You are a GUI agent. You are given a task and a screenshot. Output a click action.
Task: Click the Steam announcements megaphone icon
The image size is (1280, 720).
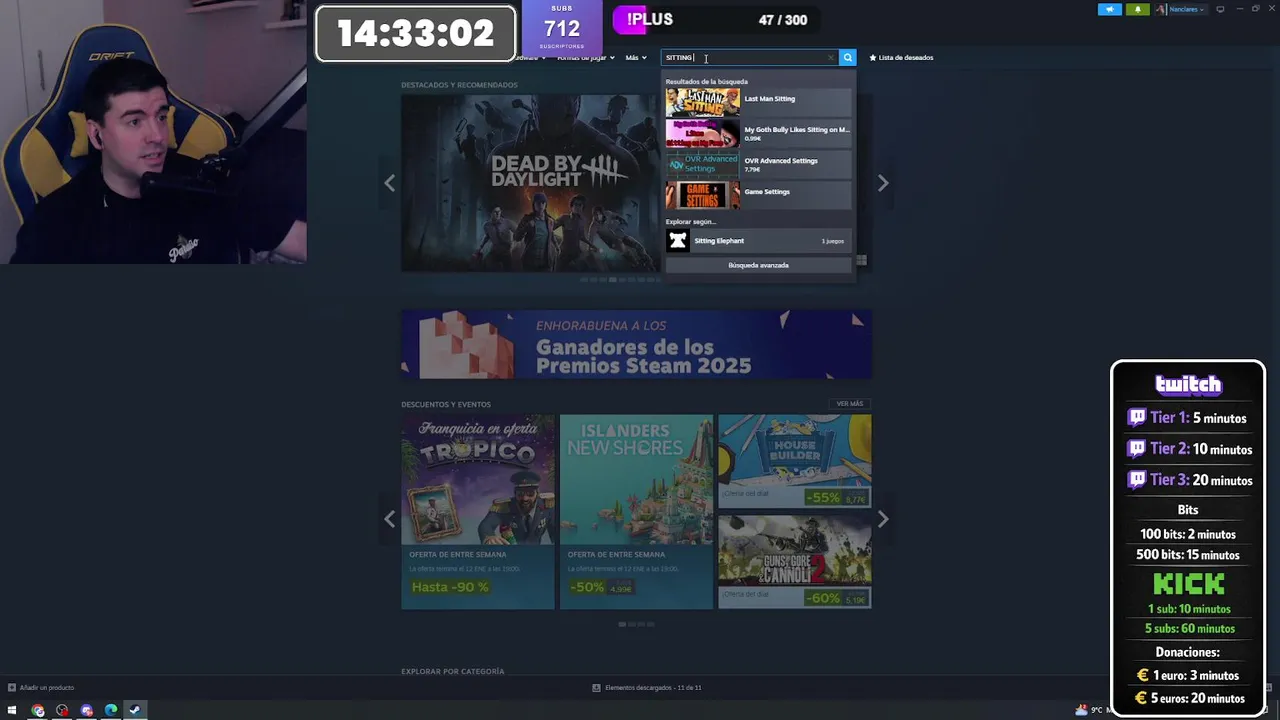click(x=1110, y=9)
